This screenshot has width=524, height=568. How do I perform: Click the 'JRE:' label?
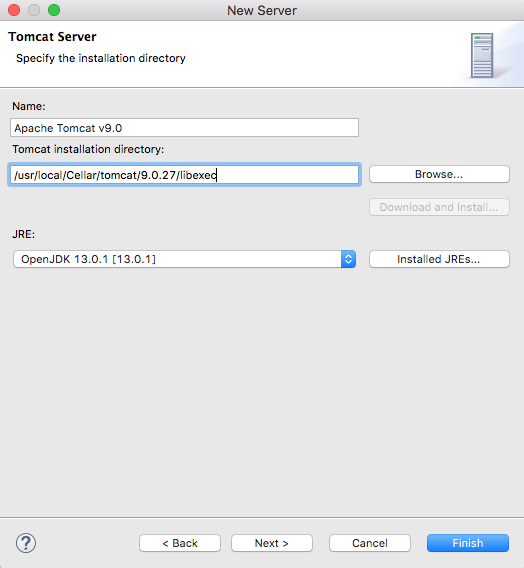(x=24, y=234)
